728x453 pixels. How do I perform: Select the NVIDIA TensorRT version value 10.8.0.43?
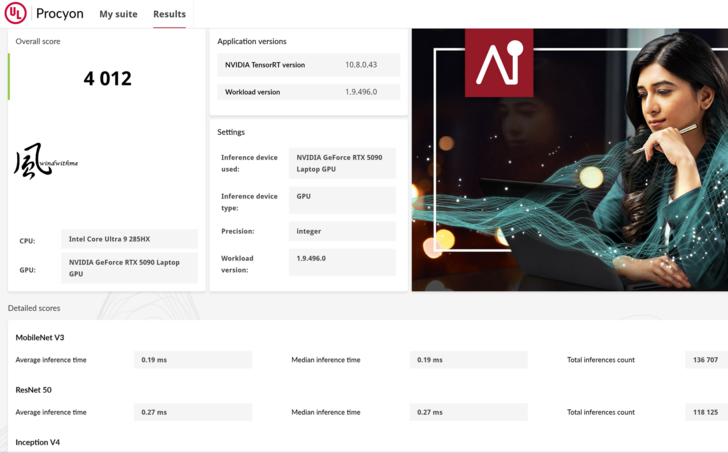tap(362, 65)
